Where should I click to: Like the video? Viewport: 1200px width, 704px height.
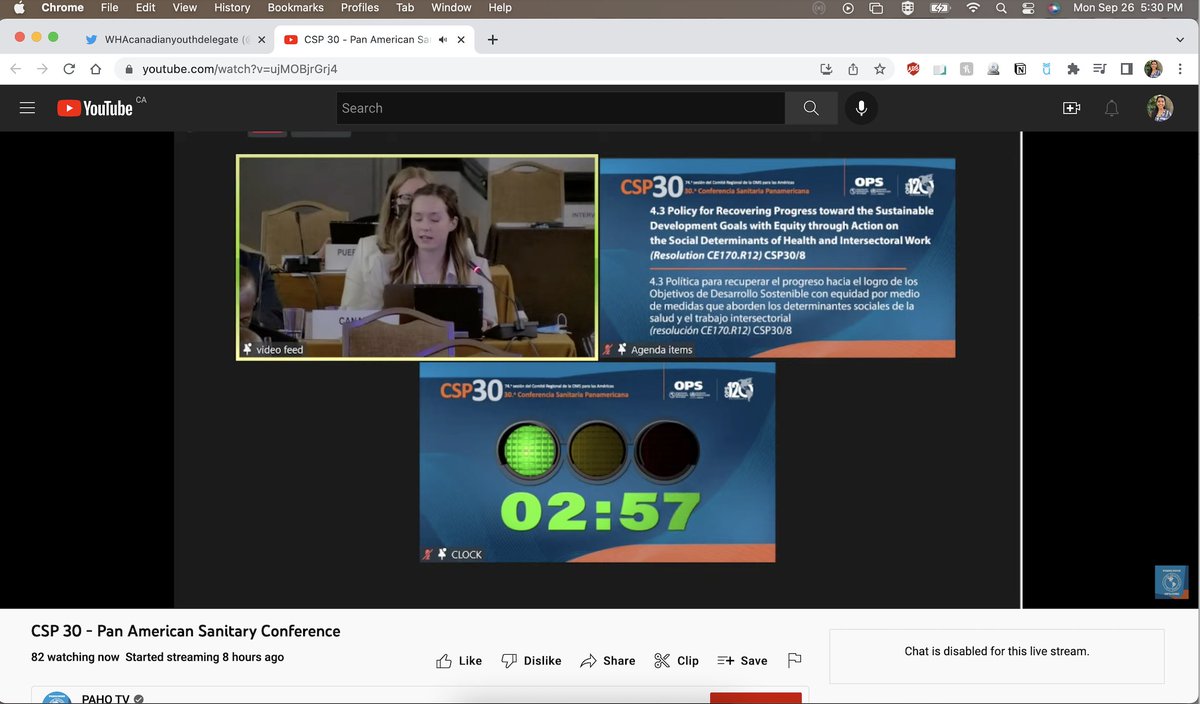click(x=459, y=660)
